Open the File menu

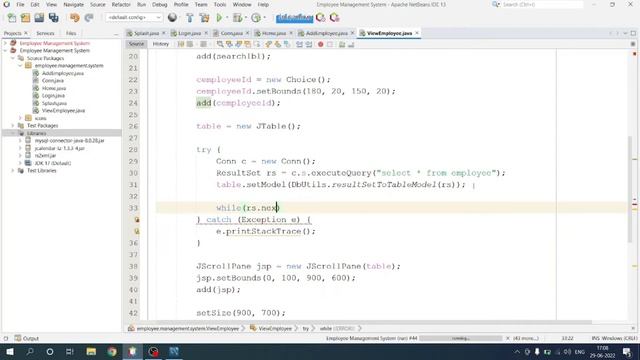pos(20,4)
